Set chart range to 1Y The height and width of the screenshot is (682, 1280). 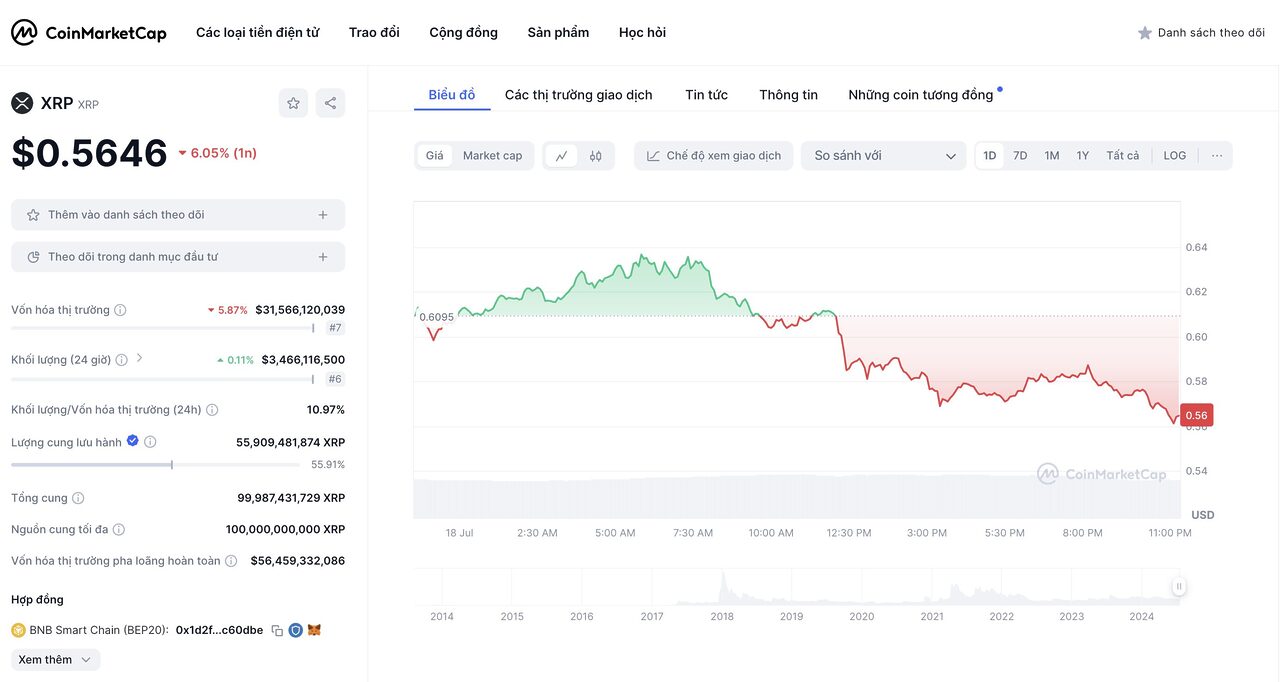tap(1083, 156)
